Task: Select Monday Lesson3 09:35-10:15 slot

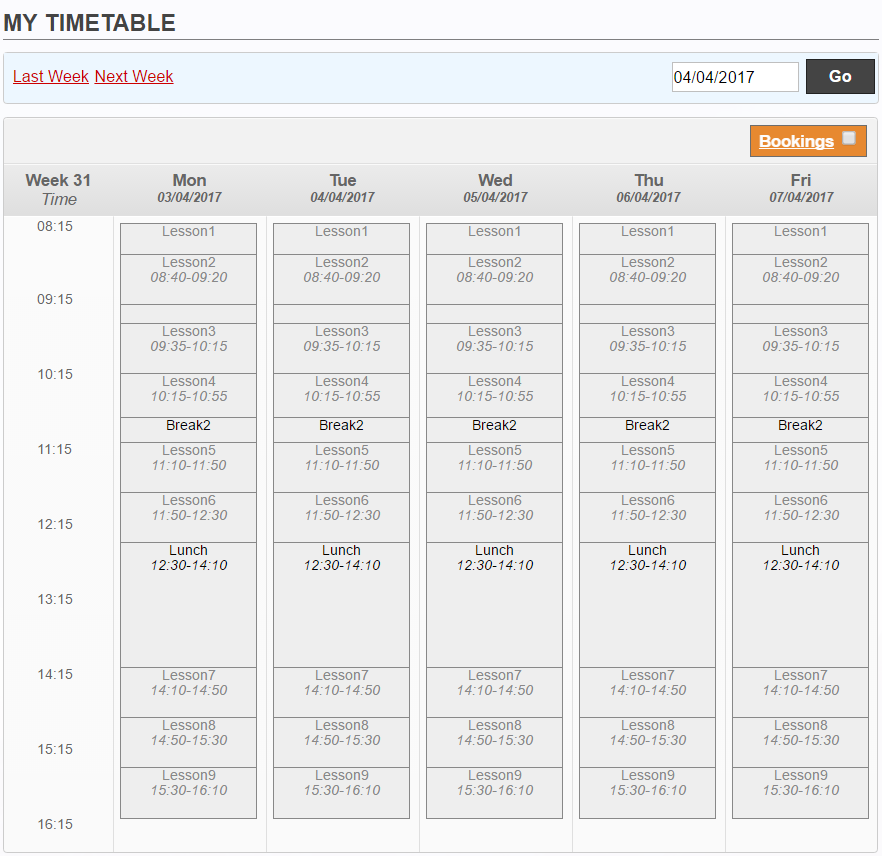Action: [188, 348]
